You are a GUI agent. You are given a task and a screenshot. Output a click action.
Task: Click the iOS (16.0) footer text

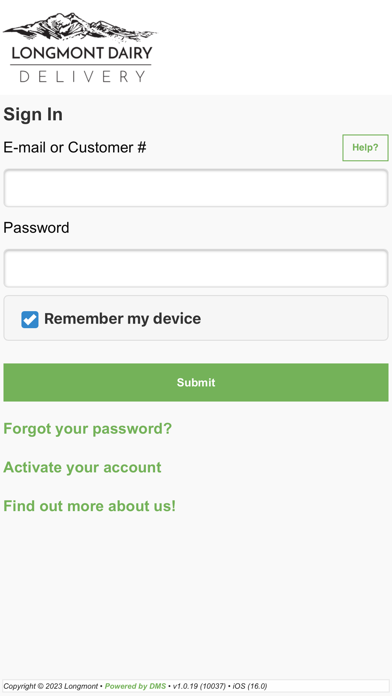[x=249, y=686]
